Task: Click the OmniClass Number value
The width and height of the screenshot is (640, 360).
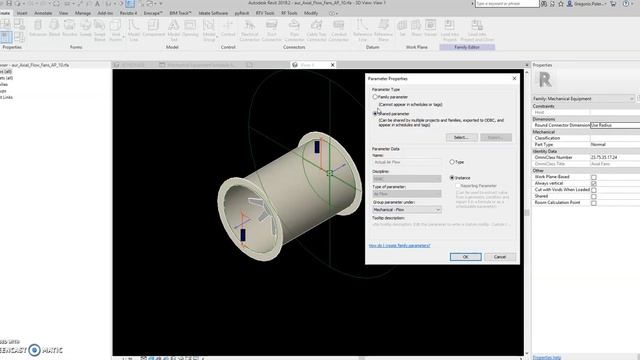Action: (x=615, y=157)
